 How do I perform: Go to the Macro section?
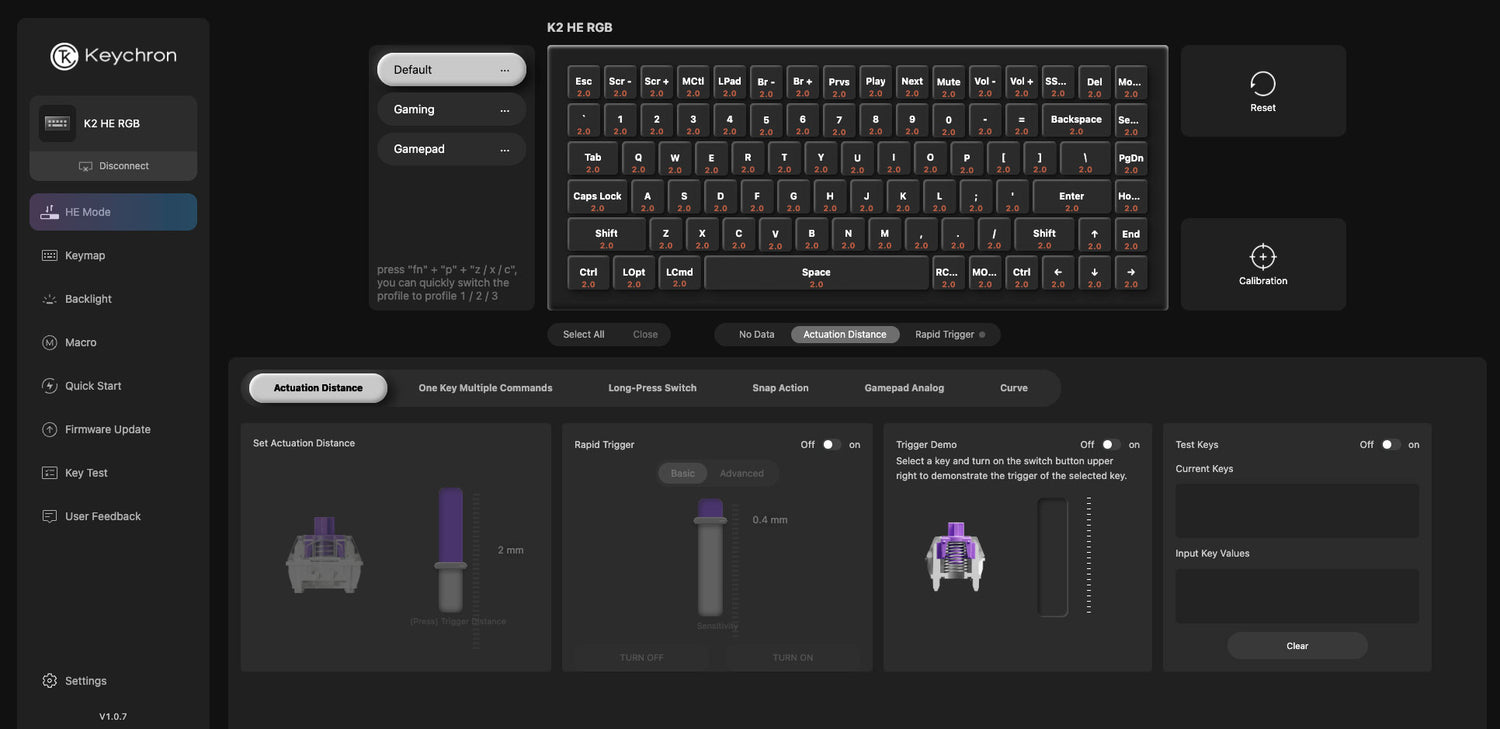point(80,343)
